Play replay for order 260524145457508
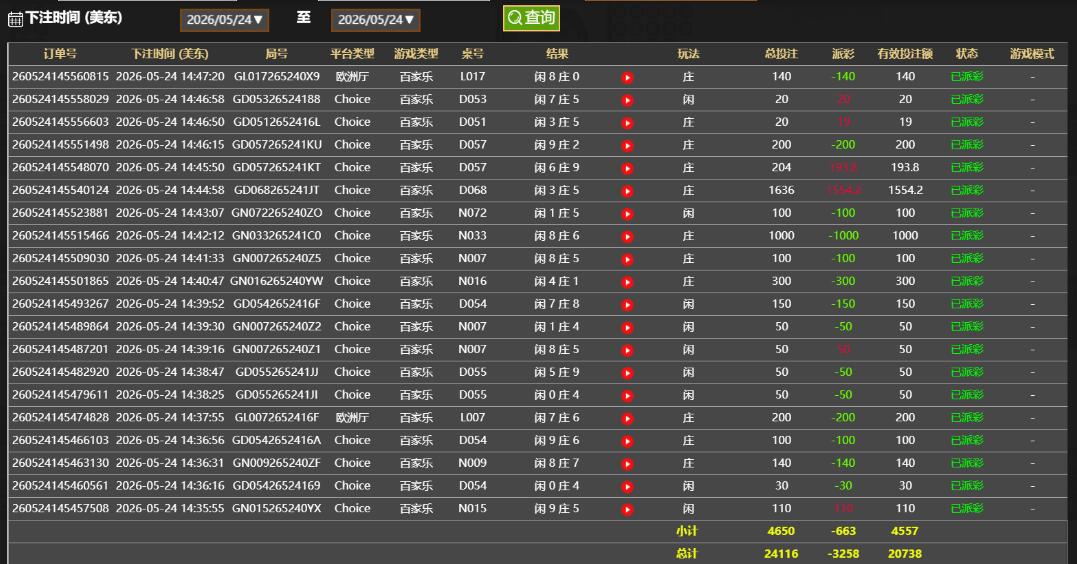The height and width of the screenshot is (564, 1077). [627, 509]
